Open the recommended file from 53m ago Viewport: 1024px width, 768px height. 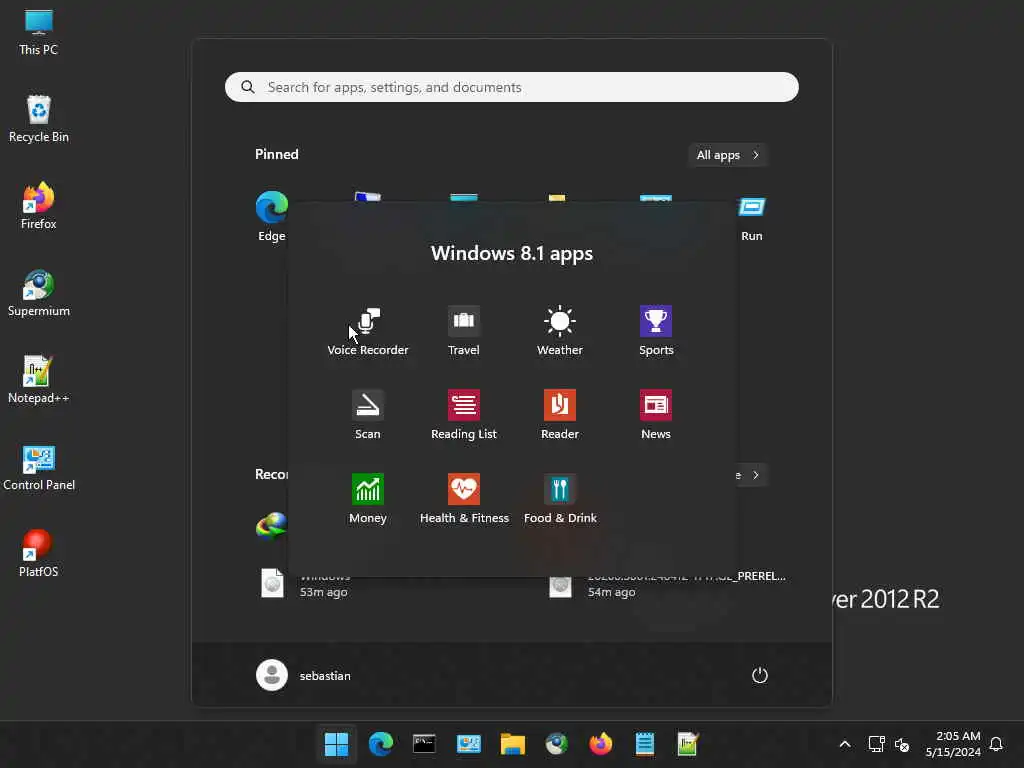click(x=305, y=584)
